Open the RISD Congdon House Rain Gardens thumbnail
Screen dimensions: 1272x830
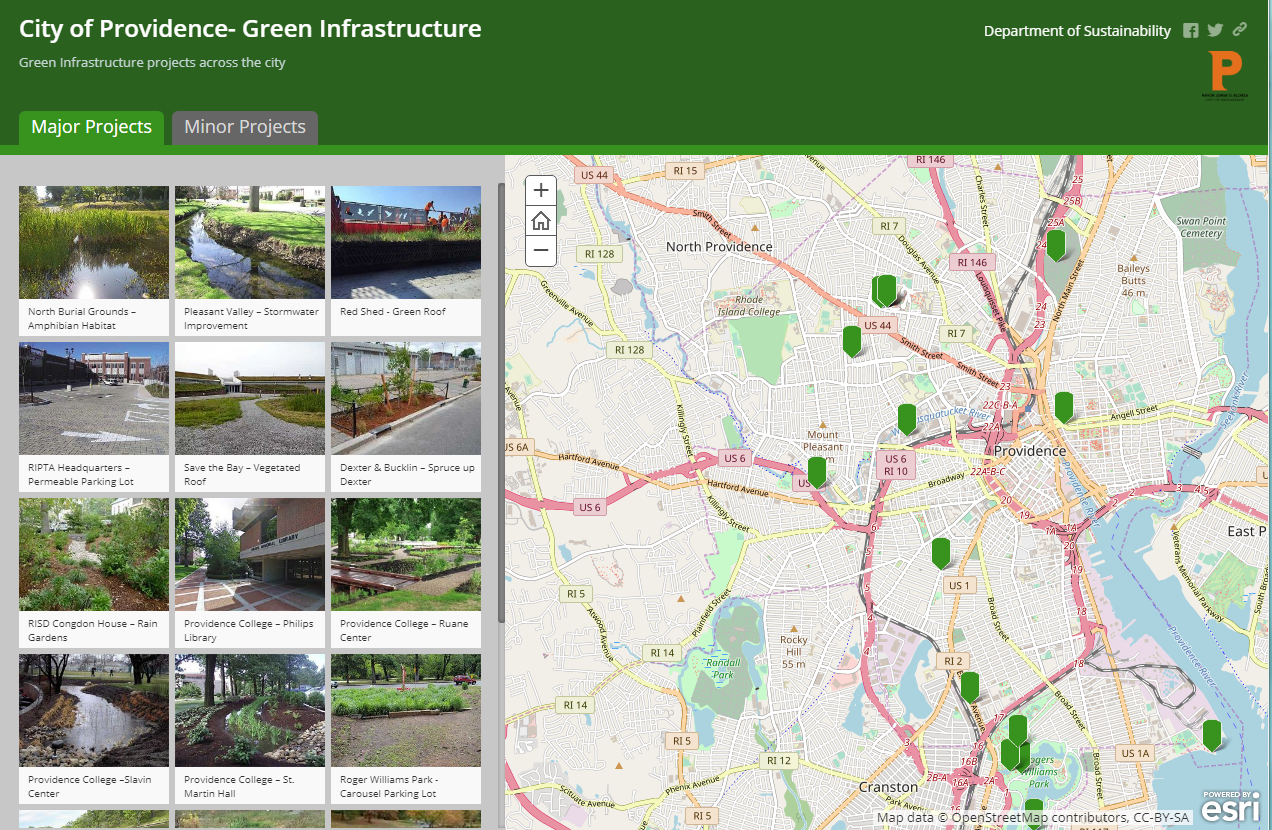click(93, 554)
